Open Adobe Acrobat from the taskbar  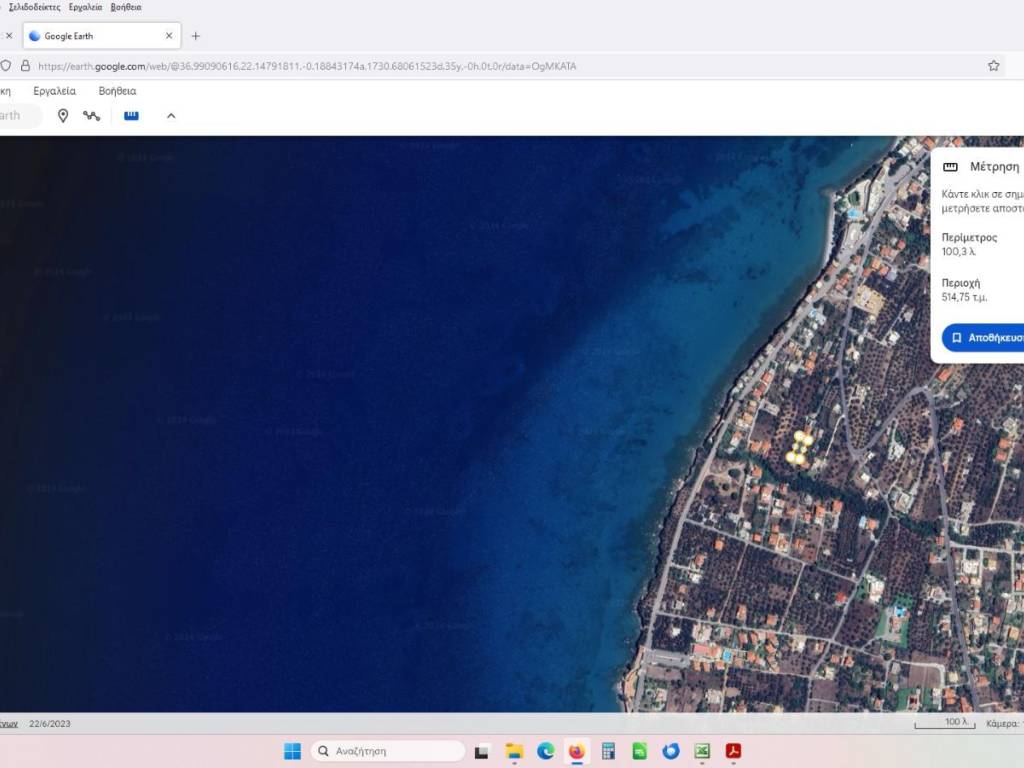point(733,751)
